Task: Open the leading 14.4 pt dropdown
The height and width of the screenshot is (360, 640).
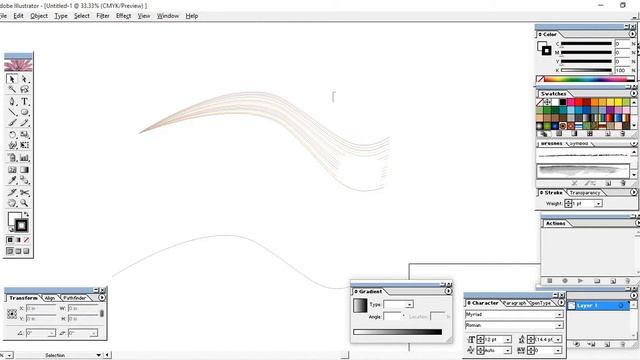Action: coord(558,339)
